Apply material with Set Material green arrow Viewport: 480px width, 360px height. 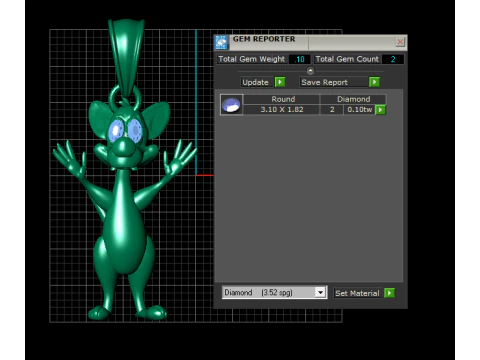(x=389, y=293)
